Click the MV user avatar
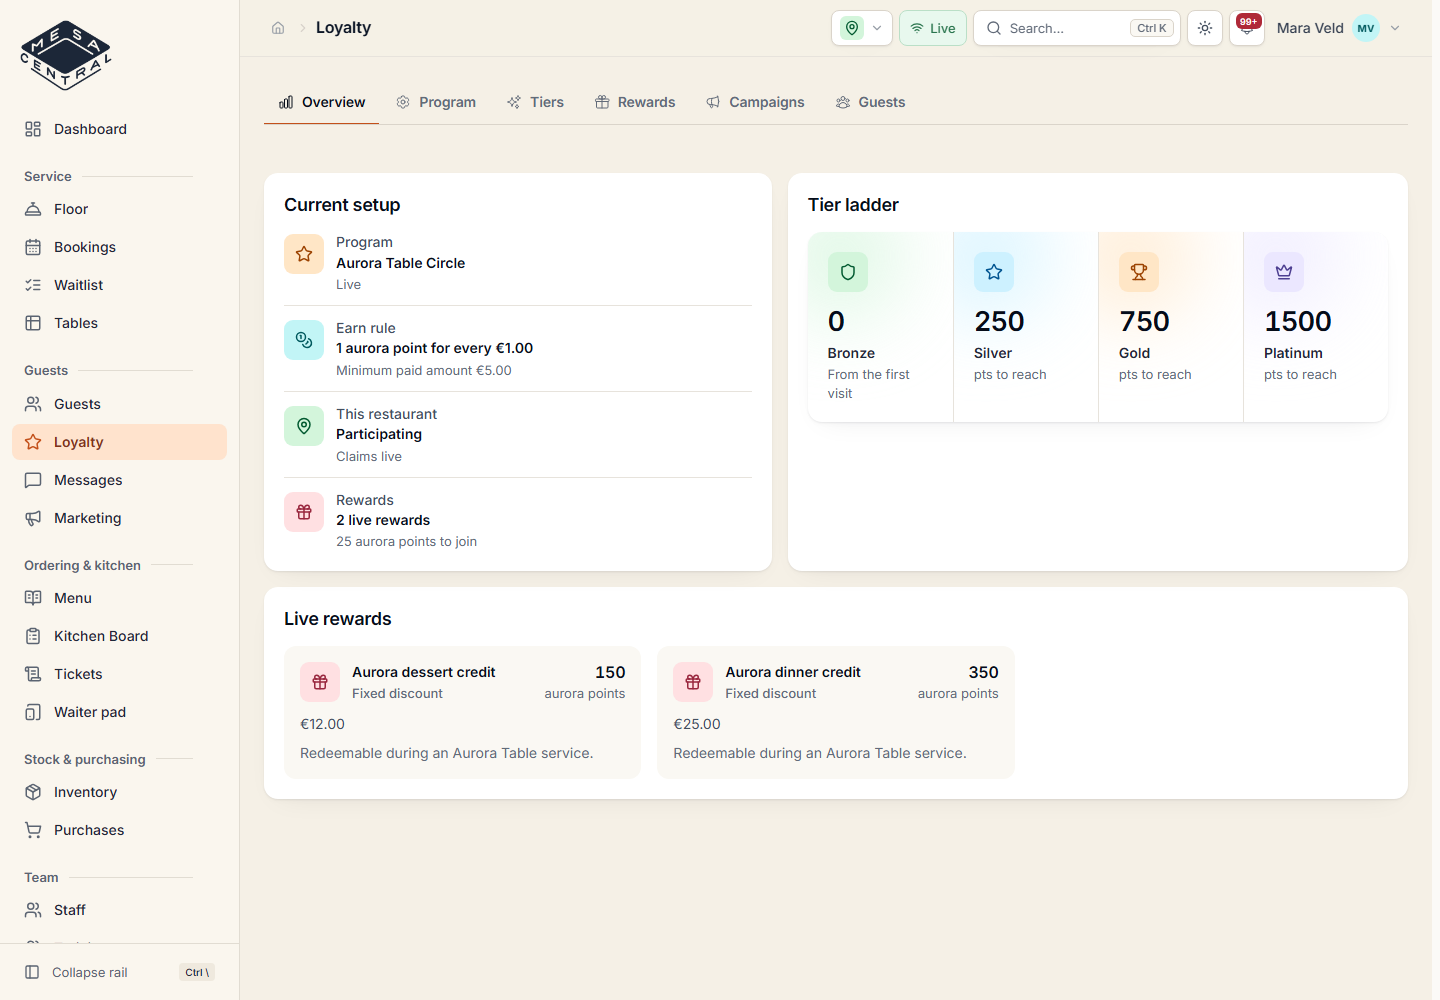Viewport: 1440px width, 1000px height. 1366,28
